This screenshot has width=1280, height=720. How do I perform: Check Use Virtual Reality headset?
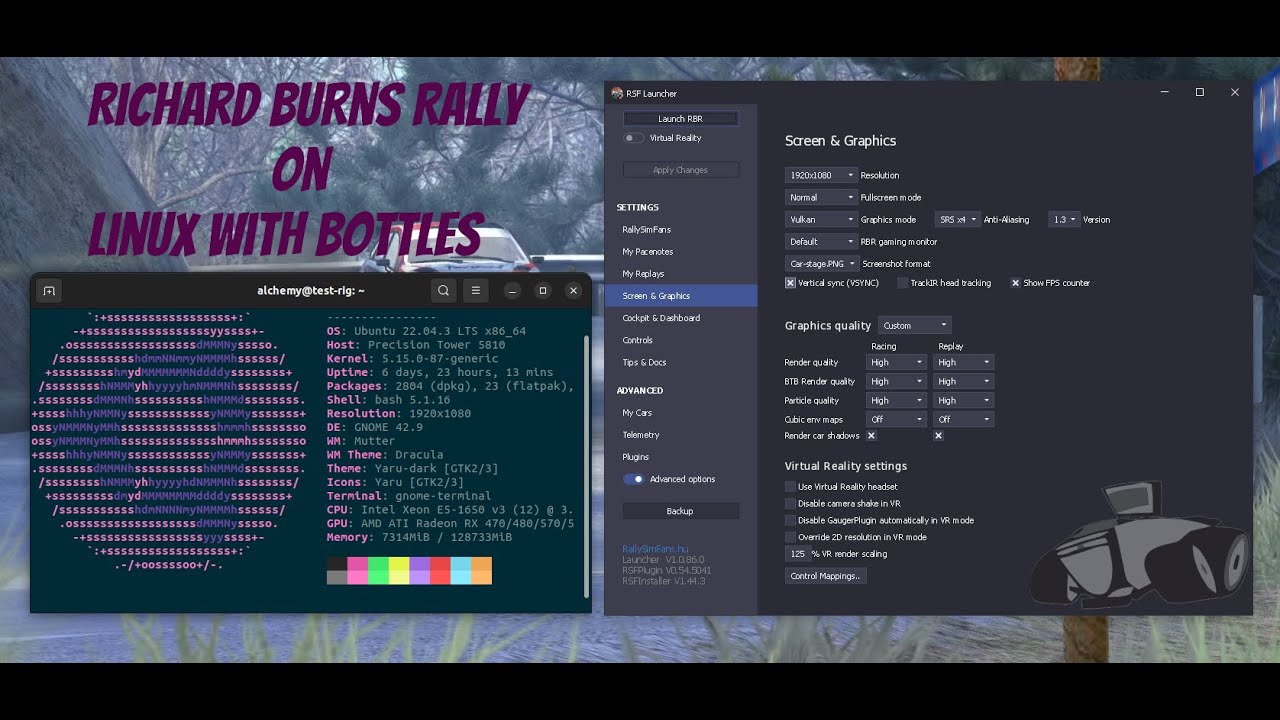tap(790, 487)
